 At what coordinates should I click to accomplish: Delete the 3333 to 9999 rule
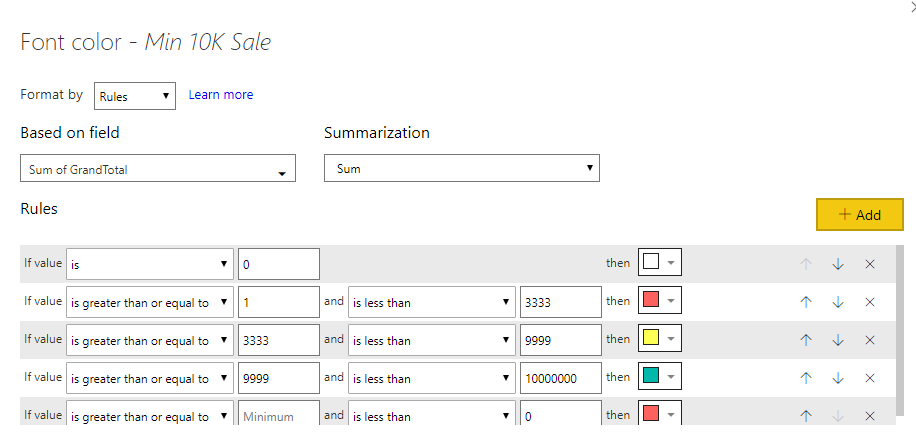tap(870, 340)
